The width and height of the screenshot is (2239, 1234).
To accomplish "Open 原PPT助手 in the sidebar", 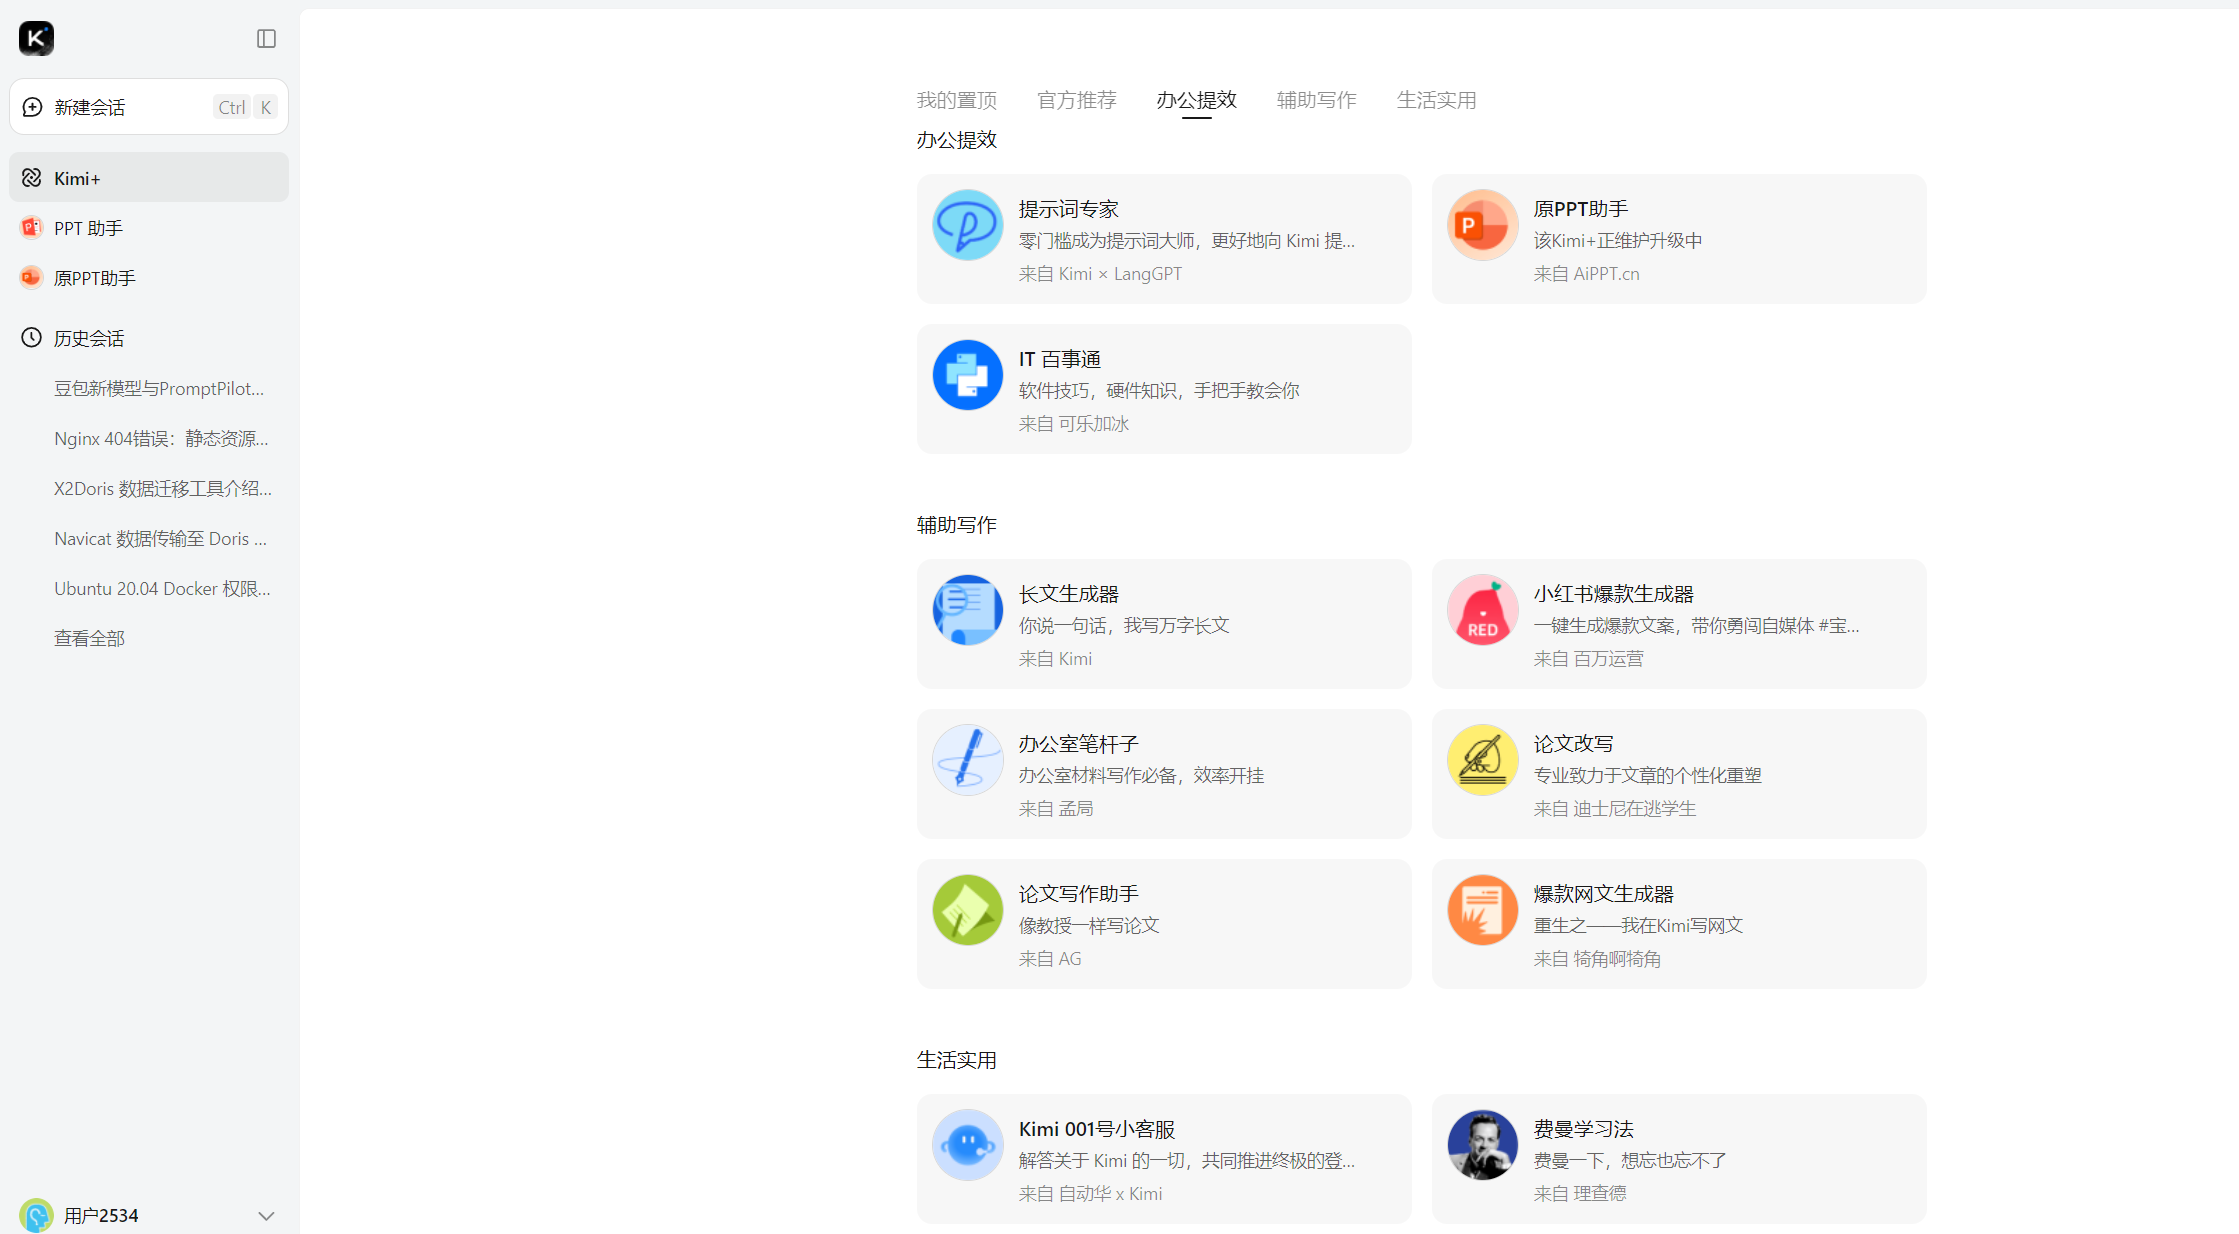I will [x=149, y=278].
